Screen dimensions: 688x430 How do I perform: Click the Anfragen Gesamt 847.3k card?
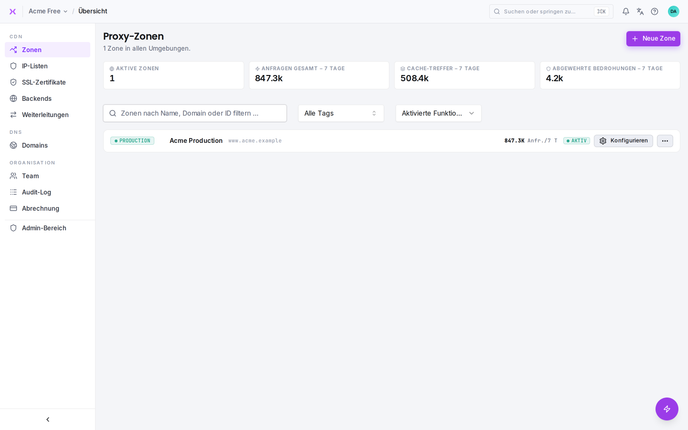click(319, 75)
